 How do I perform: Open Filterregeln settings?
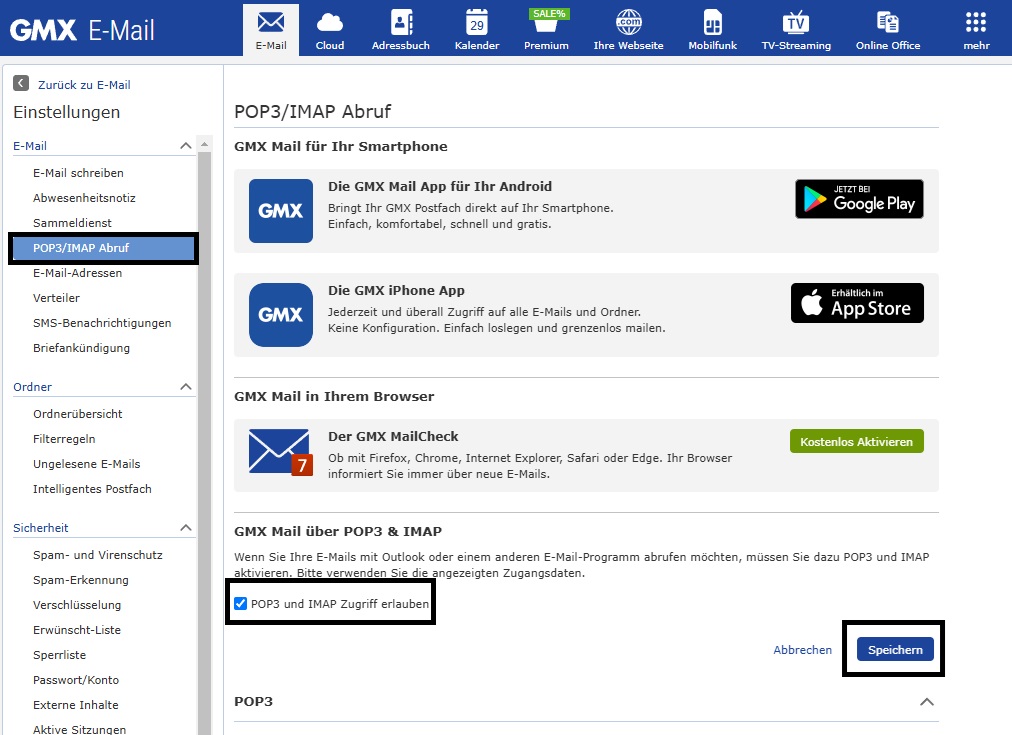pos(64,439)
